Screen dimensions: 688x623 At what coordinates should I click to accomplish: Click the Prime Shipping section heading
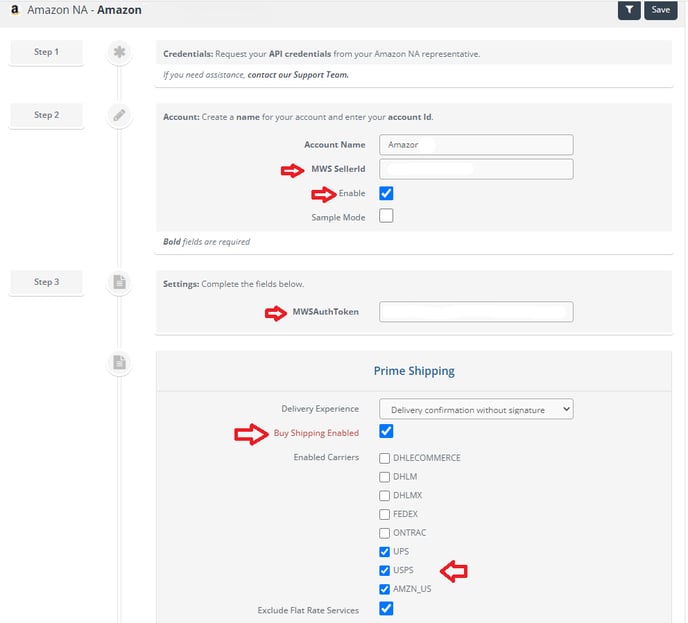pyautogui.click(x=414, y=371)
